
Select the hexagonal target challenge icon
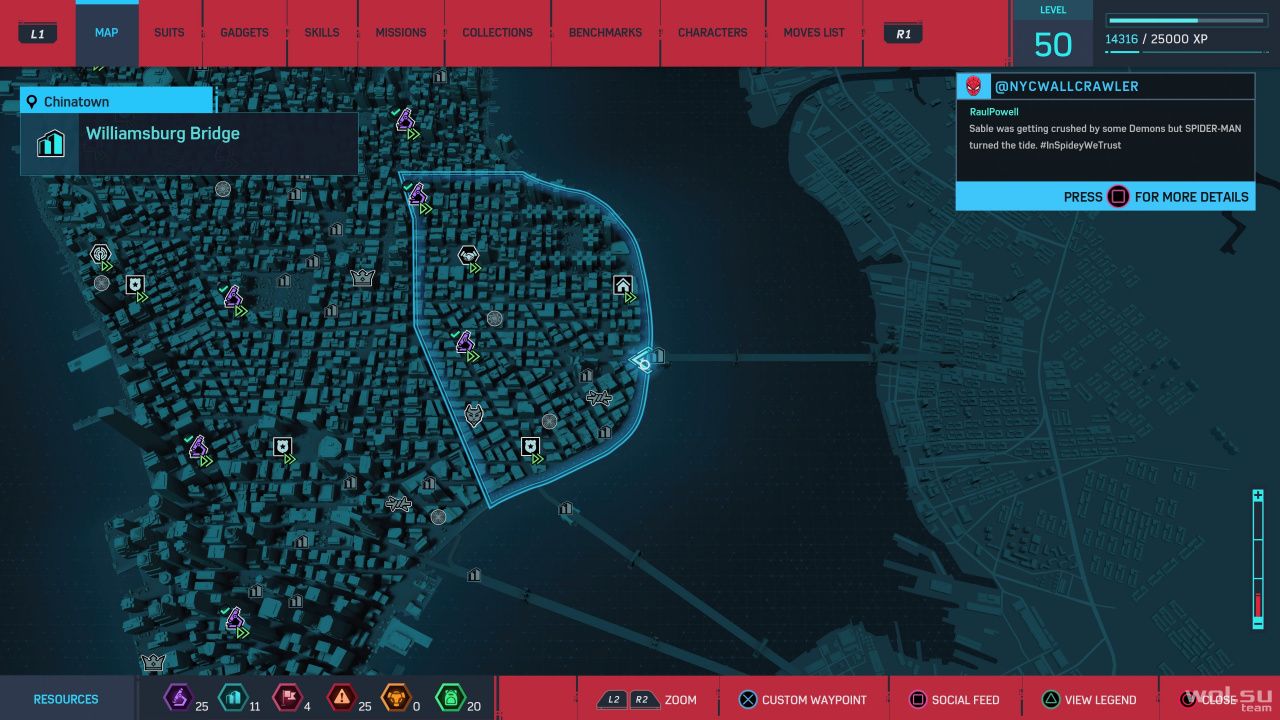(99, 253)
